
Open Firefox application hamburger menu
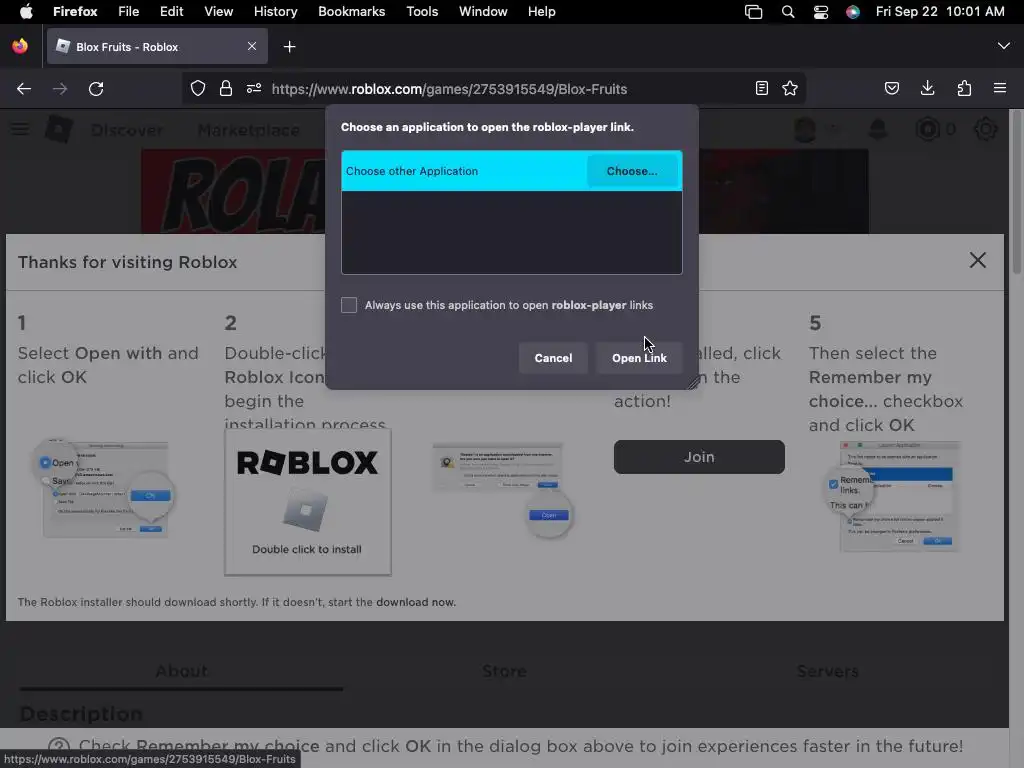(999, 88)
